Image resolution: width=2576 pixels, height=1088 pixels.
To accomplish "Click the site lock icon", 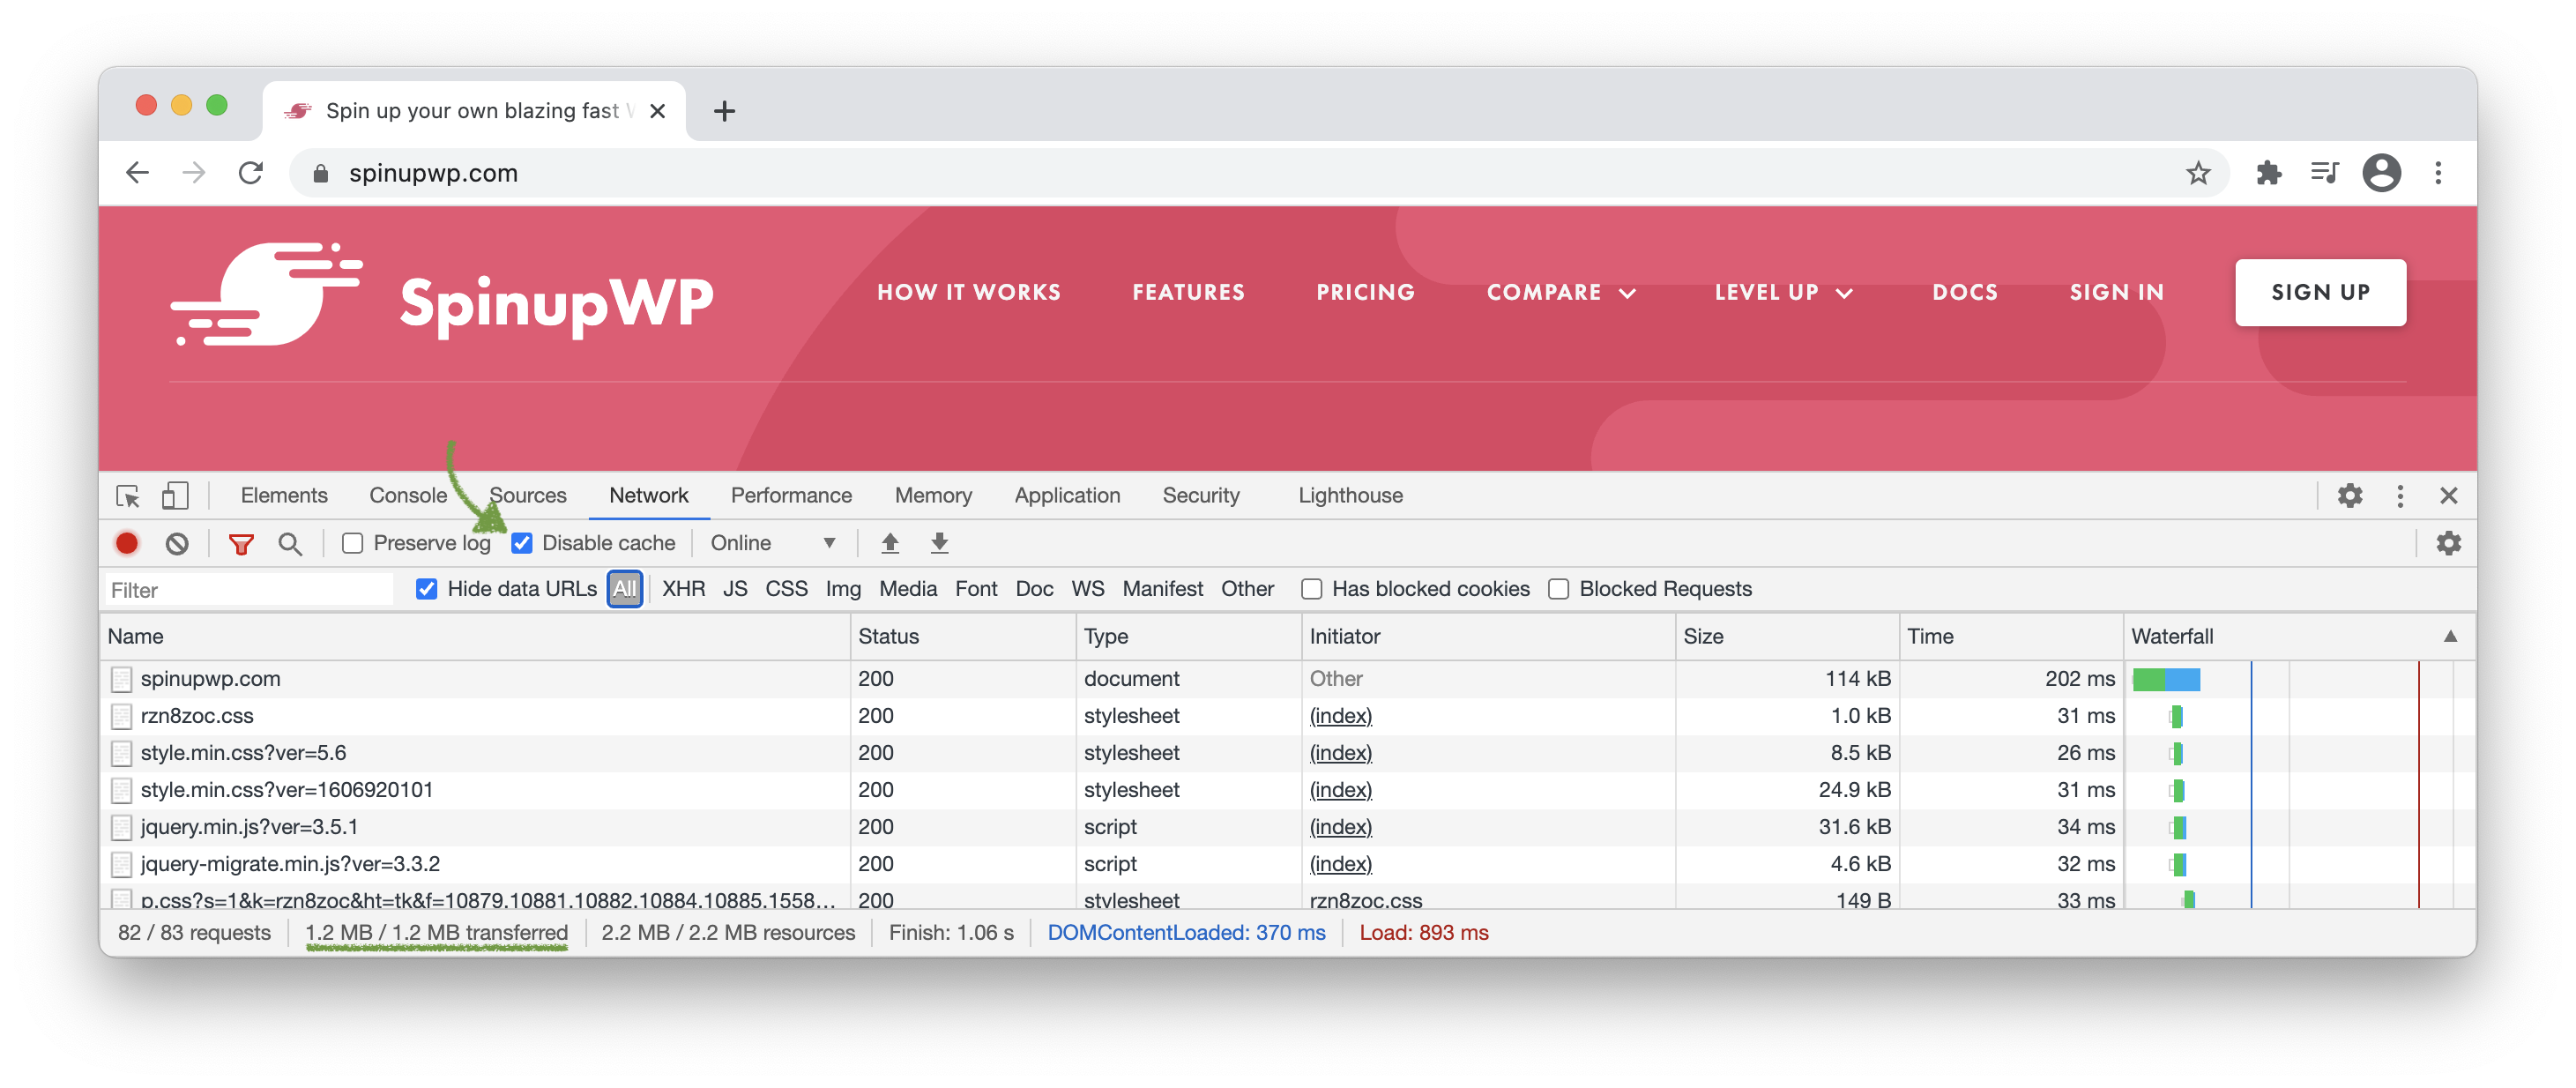I will (x=320, y=173).
